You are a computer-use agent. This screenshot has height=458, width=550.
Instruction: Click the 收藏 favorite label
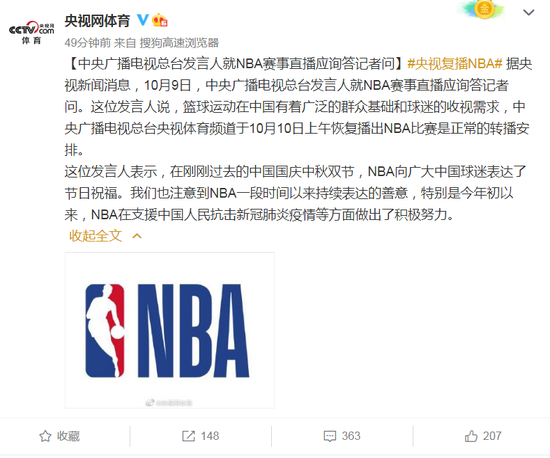tap(68, 436)
